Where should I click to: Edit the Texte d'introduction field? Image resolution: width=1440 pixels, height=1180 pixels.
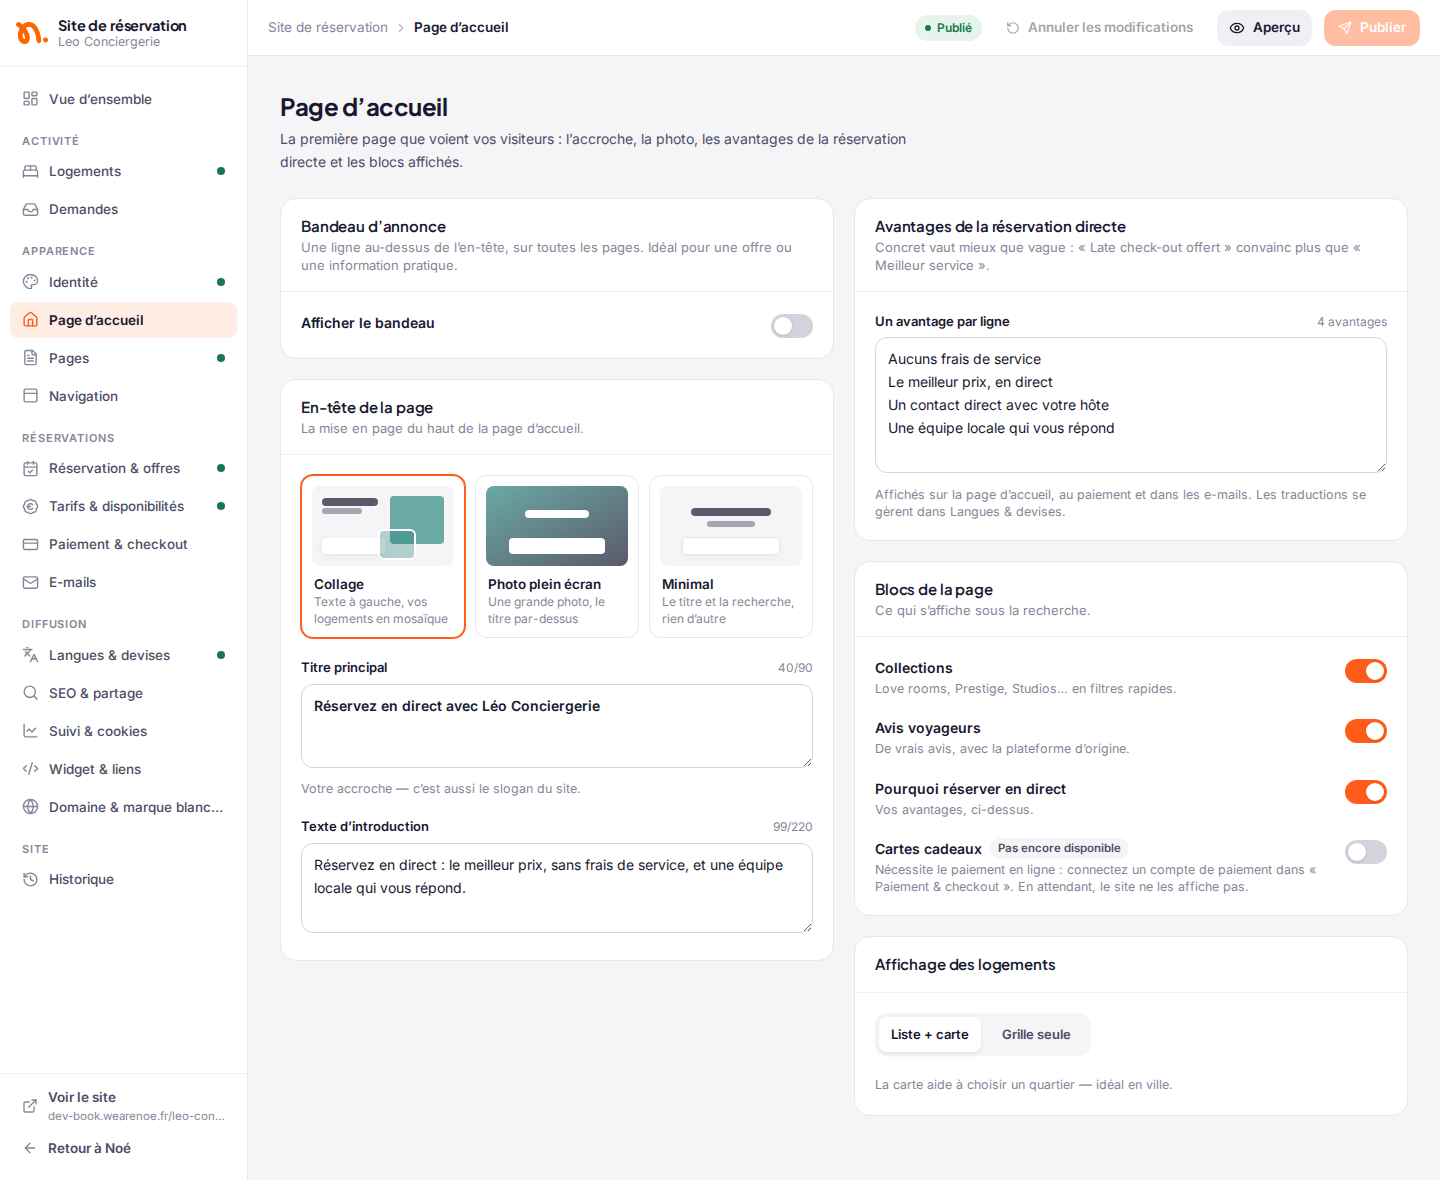557,888
